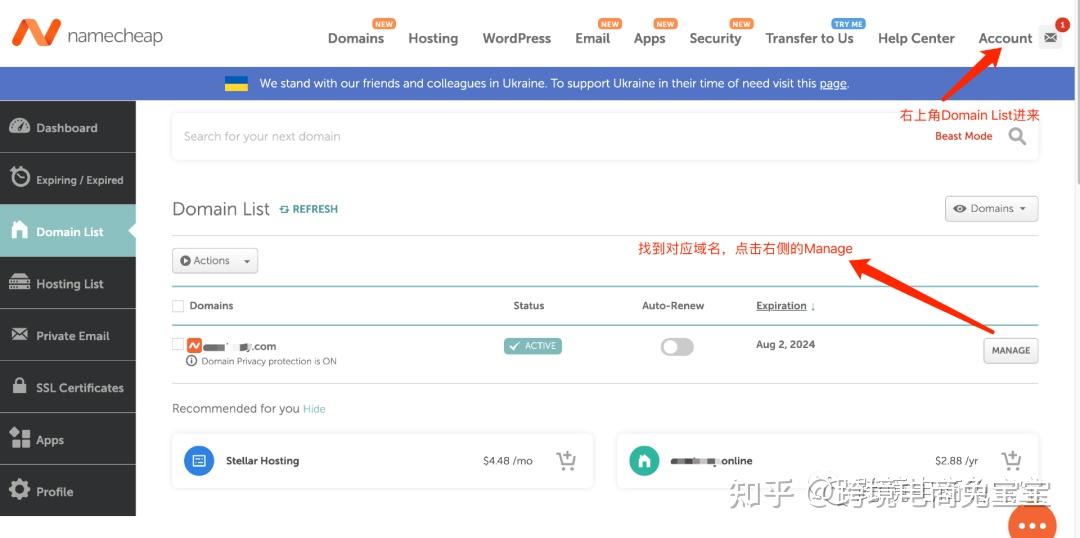This screenshot has height=538, width=1080.
Task: Add Stellar Hosting to cart
Action: coord(566,461)
